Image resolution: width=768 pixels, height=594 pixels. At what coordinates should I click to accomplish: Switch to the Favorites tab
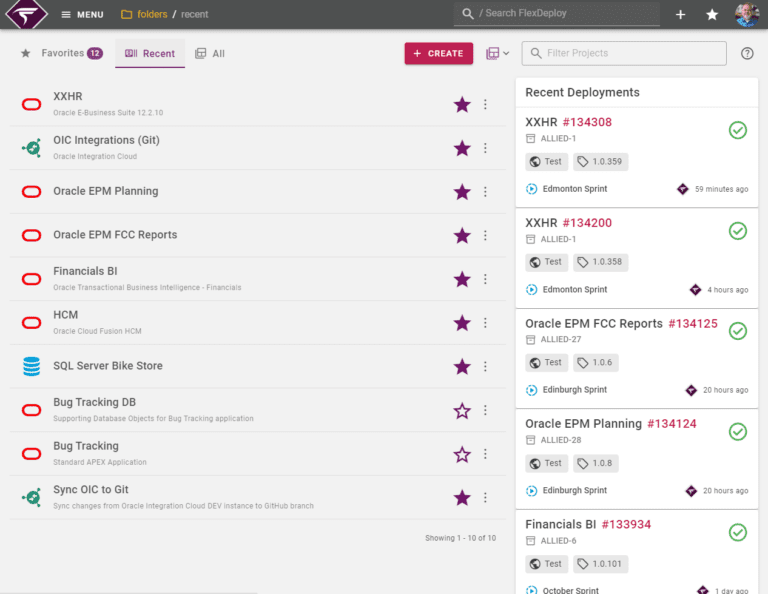pyautogui.click(x=62, y=53)
